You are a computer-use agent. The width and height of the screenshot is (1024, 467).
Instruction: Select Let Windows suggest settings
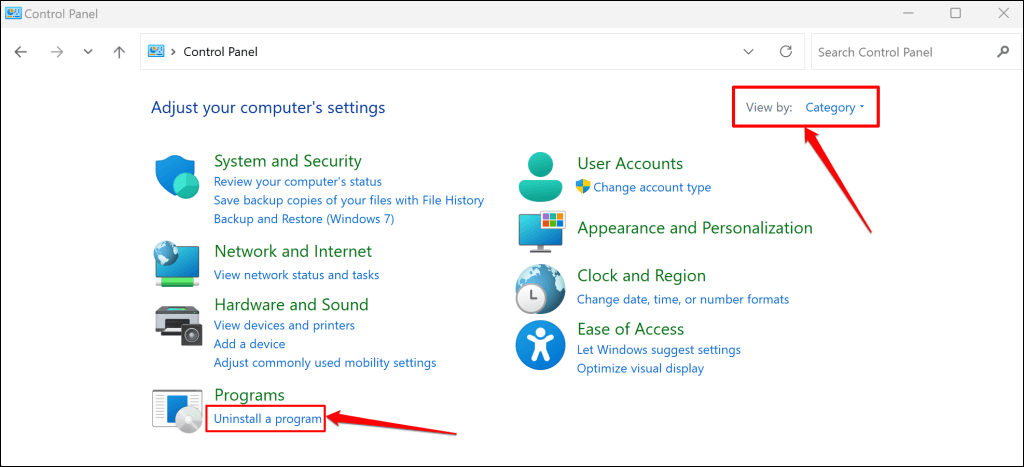(659, 350)
